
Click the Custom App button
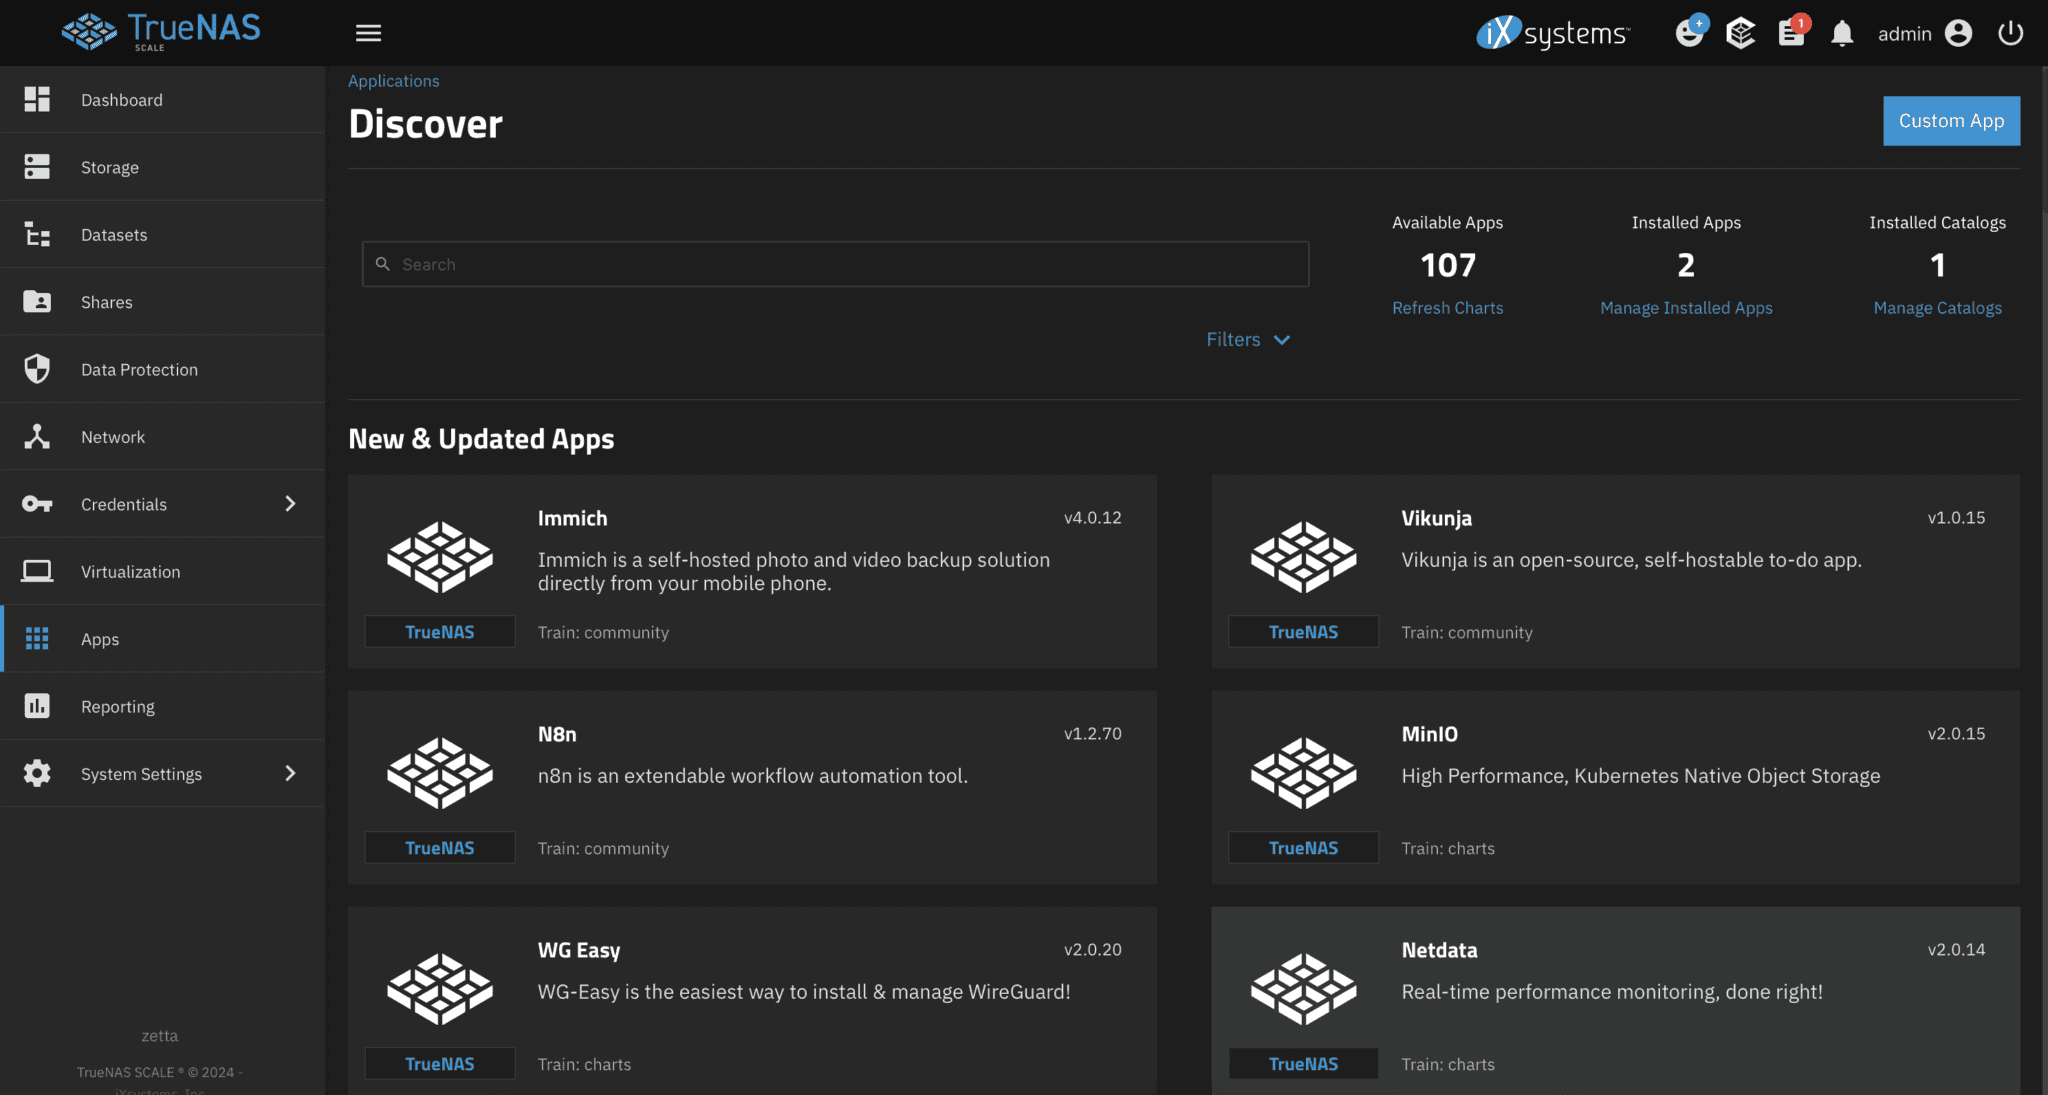coord(1950,121)
